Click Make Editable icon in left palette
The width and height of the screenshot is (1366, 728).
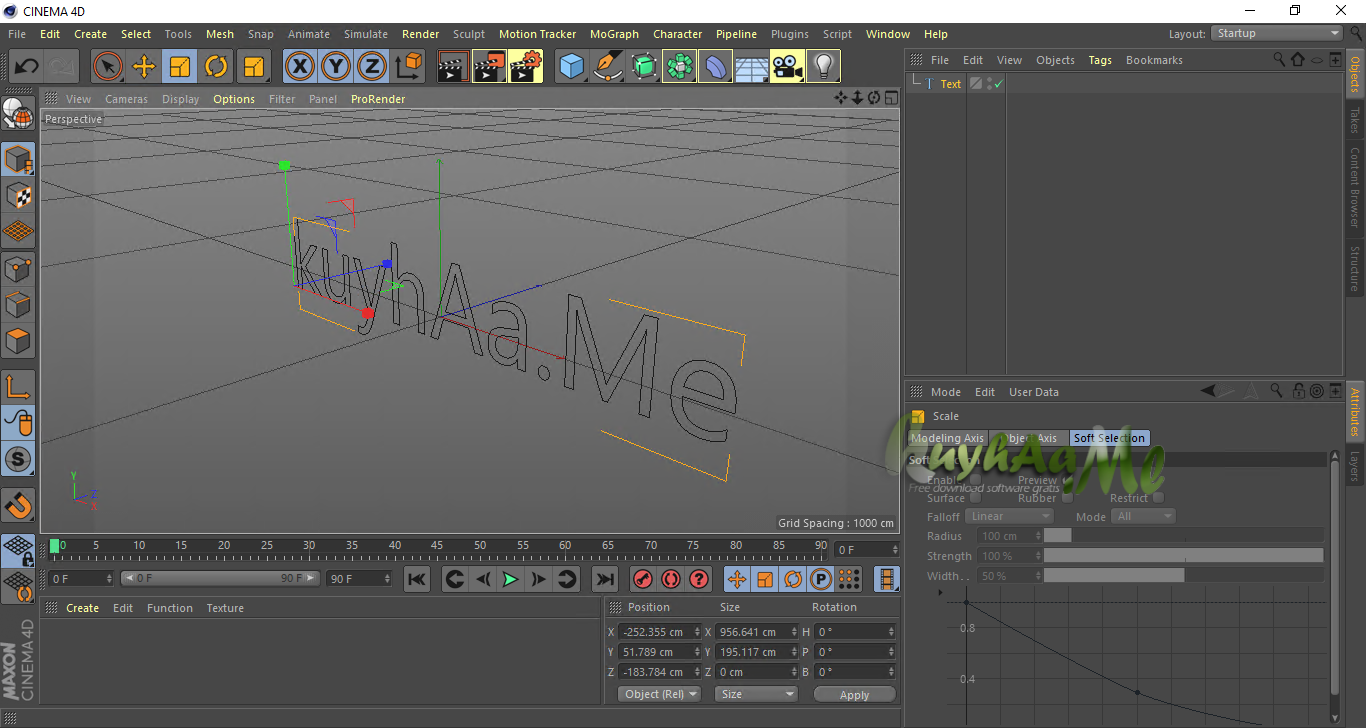(x=18, y=115)
